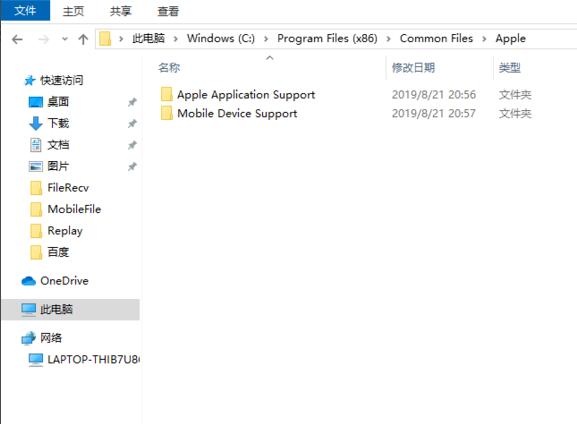Click the date 2019/8/21 20:57
Image resolution: width=577 pixels, height=424 pixels.
[433, 113]
